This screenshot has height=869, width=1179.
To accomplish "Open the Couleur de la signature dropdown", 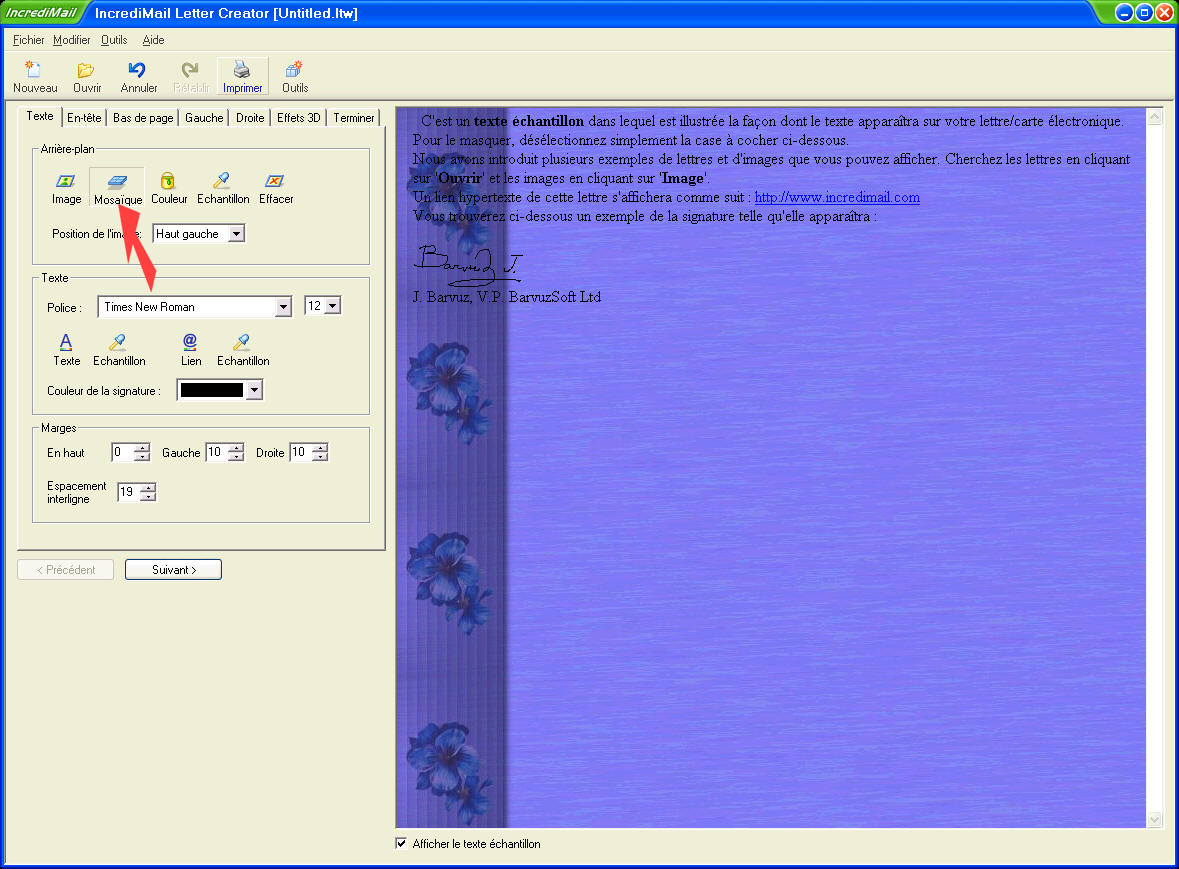I will coord(254,390).
